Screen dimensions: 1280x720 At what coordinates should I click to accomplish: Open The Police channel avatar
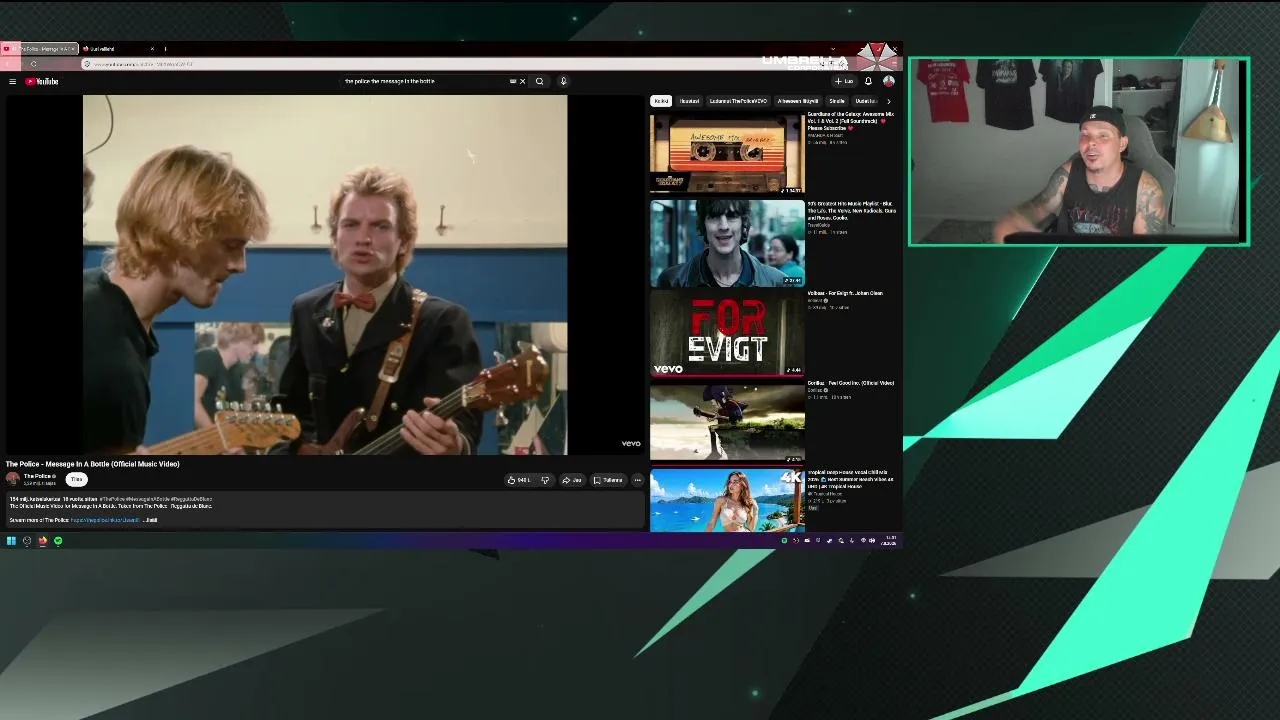(x=13, y=478)
